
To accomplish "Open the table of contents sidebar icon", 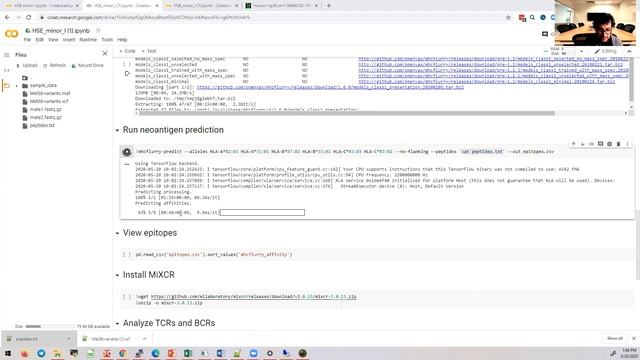I will pyautogui.click(x=7, y=55).
